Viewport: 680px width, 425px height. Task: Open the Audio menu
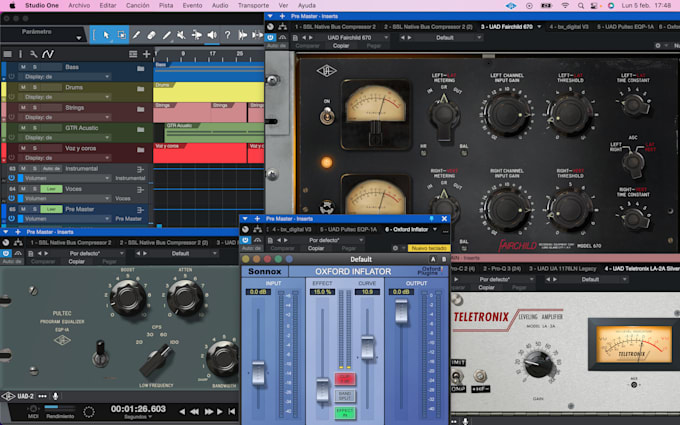pyautogui.click(x=220, y=6)
